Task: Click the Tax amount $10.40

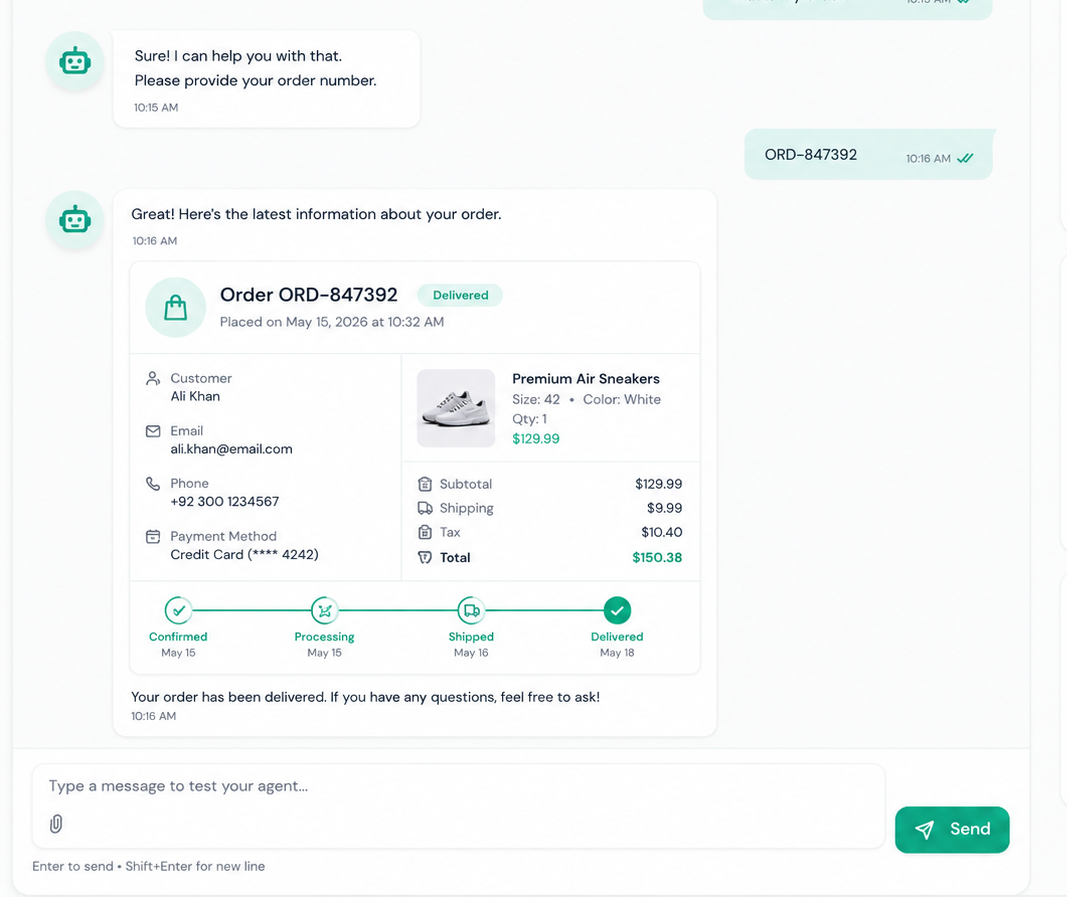Action: click(x=661, y=532)
